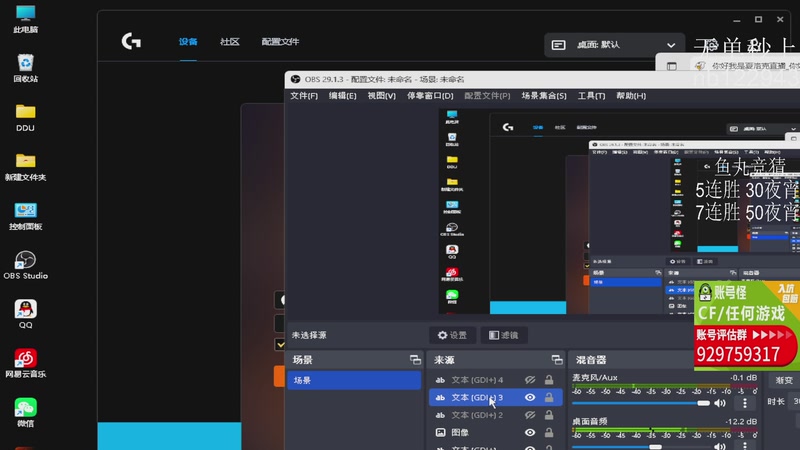Viewport: 800px width, 450px height.
Task: Open the 配置文件(P) menu in OBS
Action: point(487,95)
